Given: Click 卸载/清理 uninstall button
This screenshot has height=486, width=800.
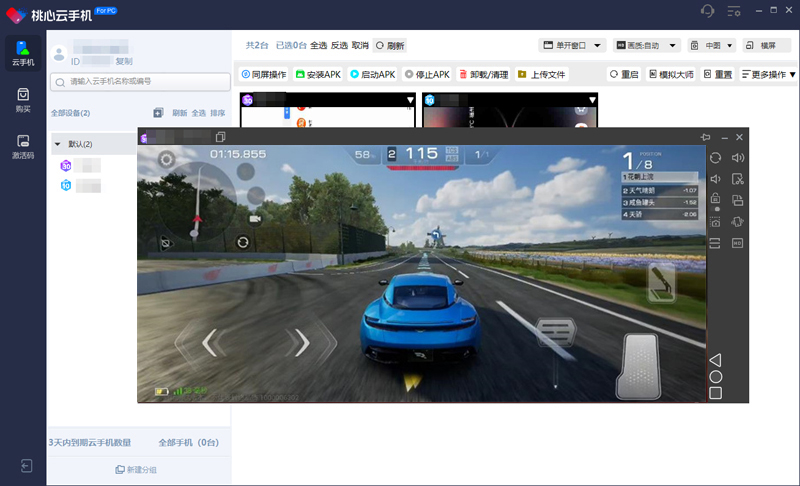Looking at the screenshot, I should [484, 74].
